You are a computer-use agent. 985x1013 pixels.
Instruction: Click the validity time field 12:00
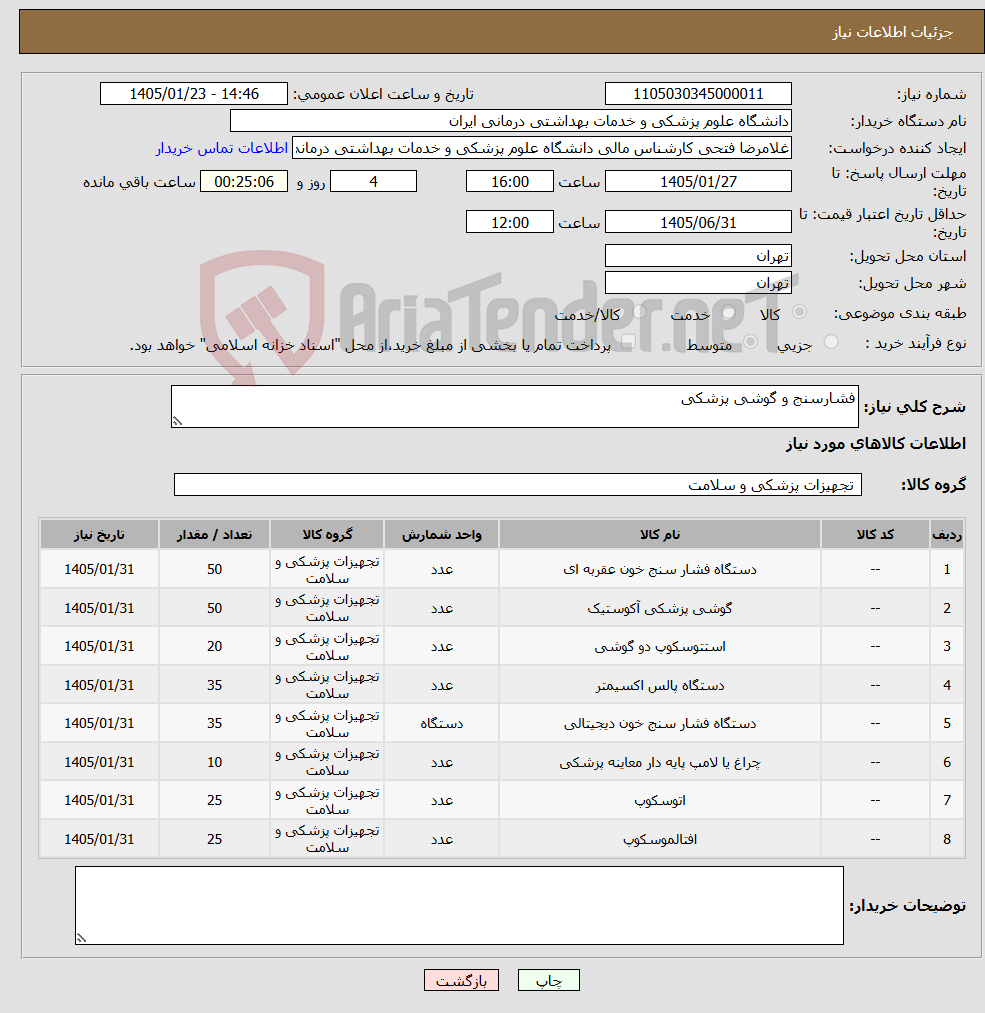[510, 222]
